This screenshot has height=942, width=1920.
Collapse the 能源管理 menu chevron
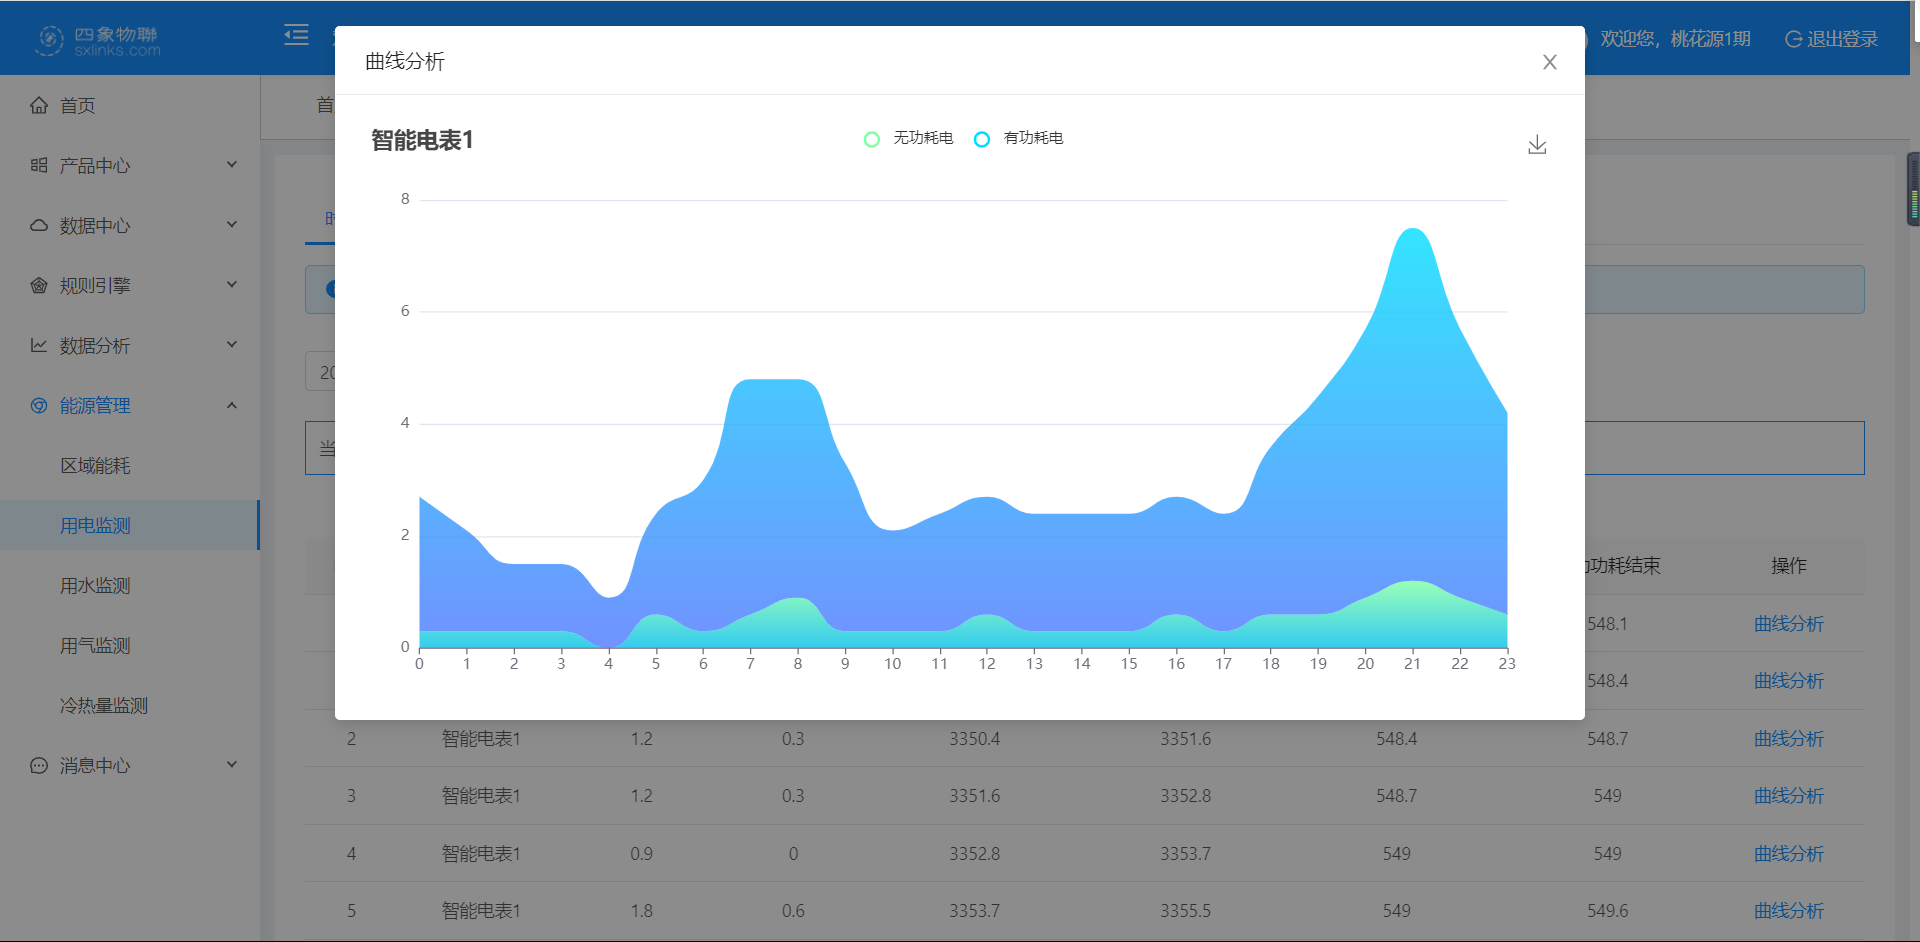(x=232, y=405)
